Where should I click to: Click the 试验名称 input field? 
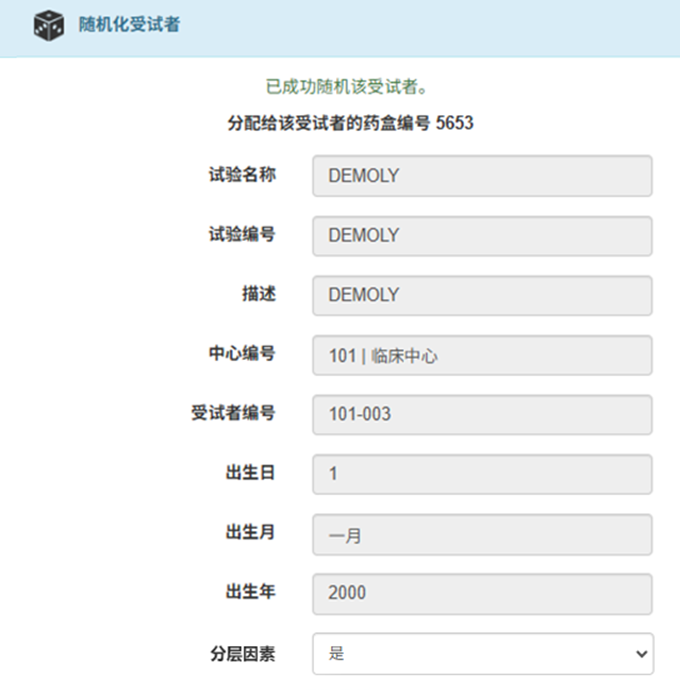(x=482, y=176)
